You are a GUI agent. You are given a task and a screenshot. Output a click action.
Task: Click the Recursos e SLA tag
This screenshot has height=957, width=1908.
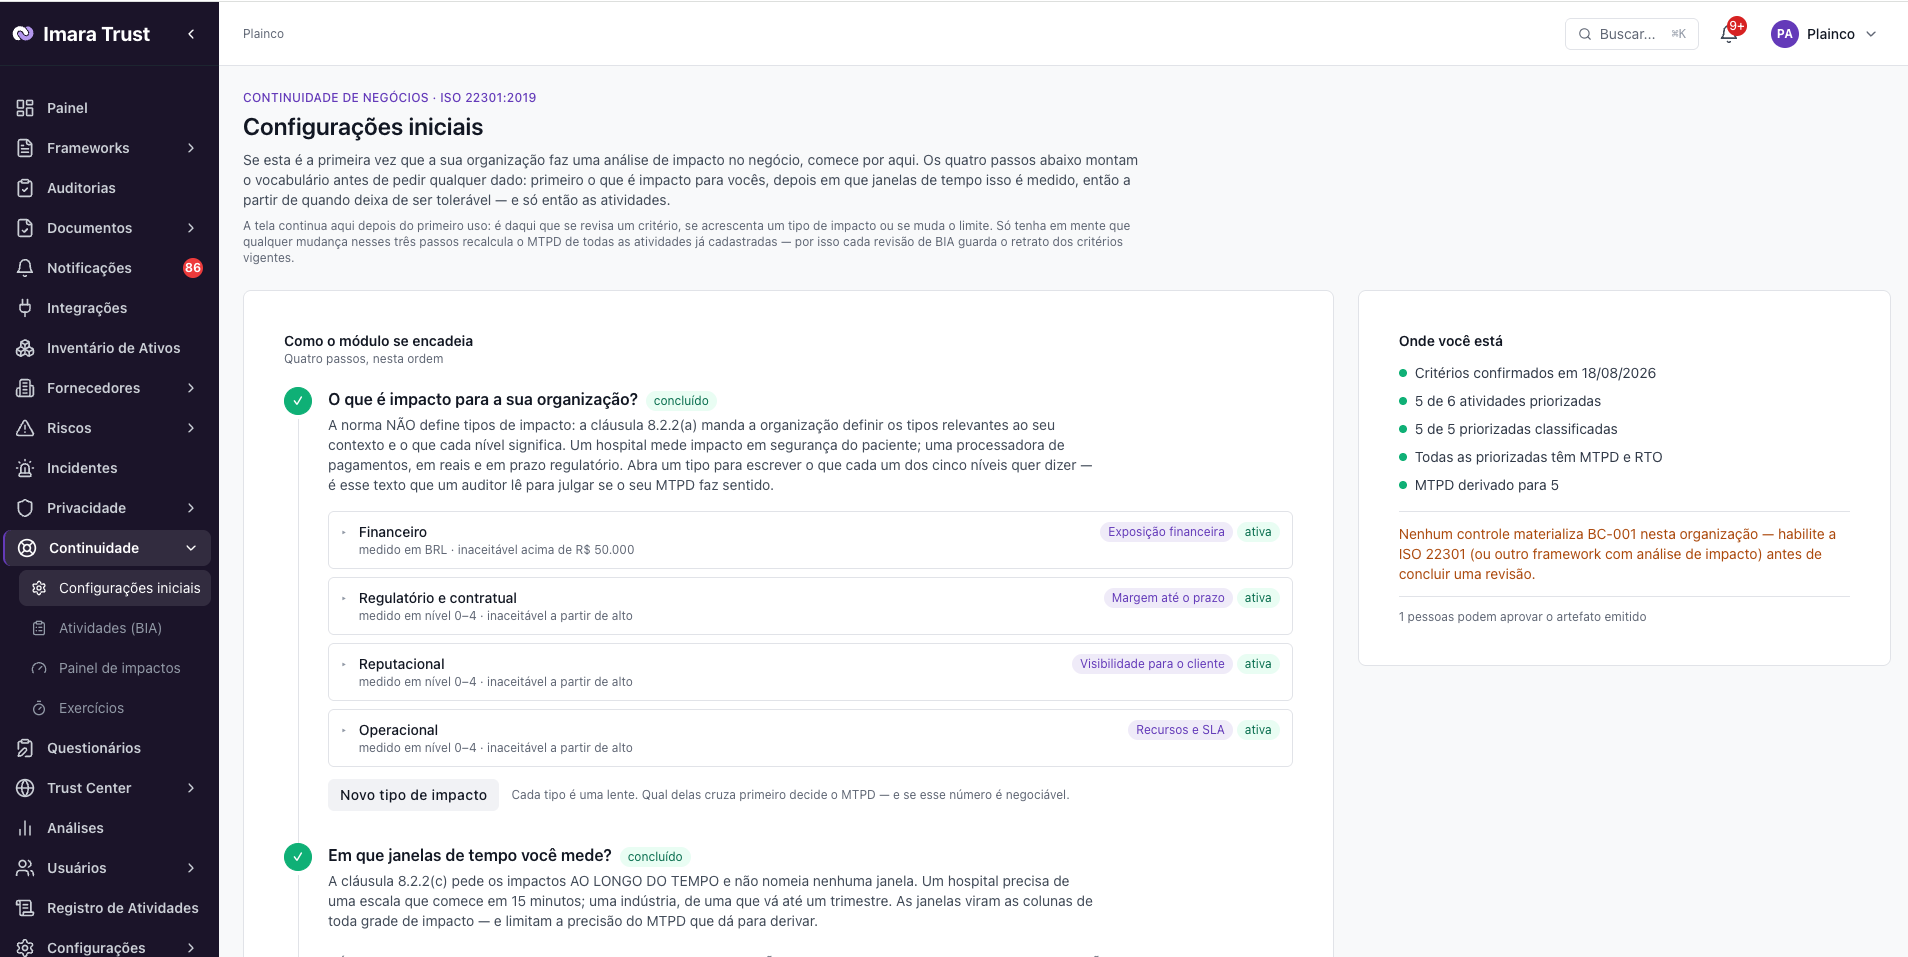1180,730
